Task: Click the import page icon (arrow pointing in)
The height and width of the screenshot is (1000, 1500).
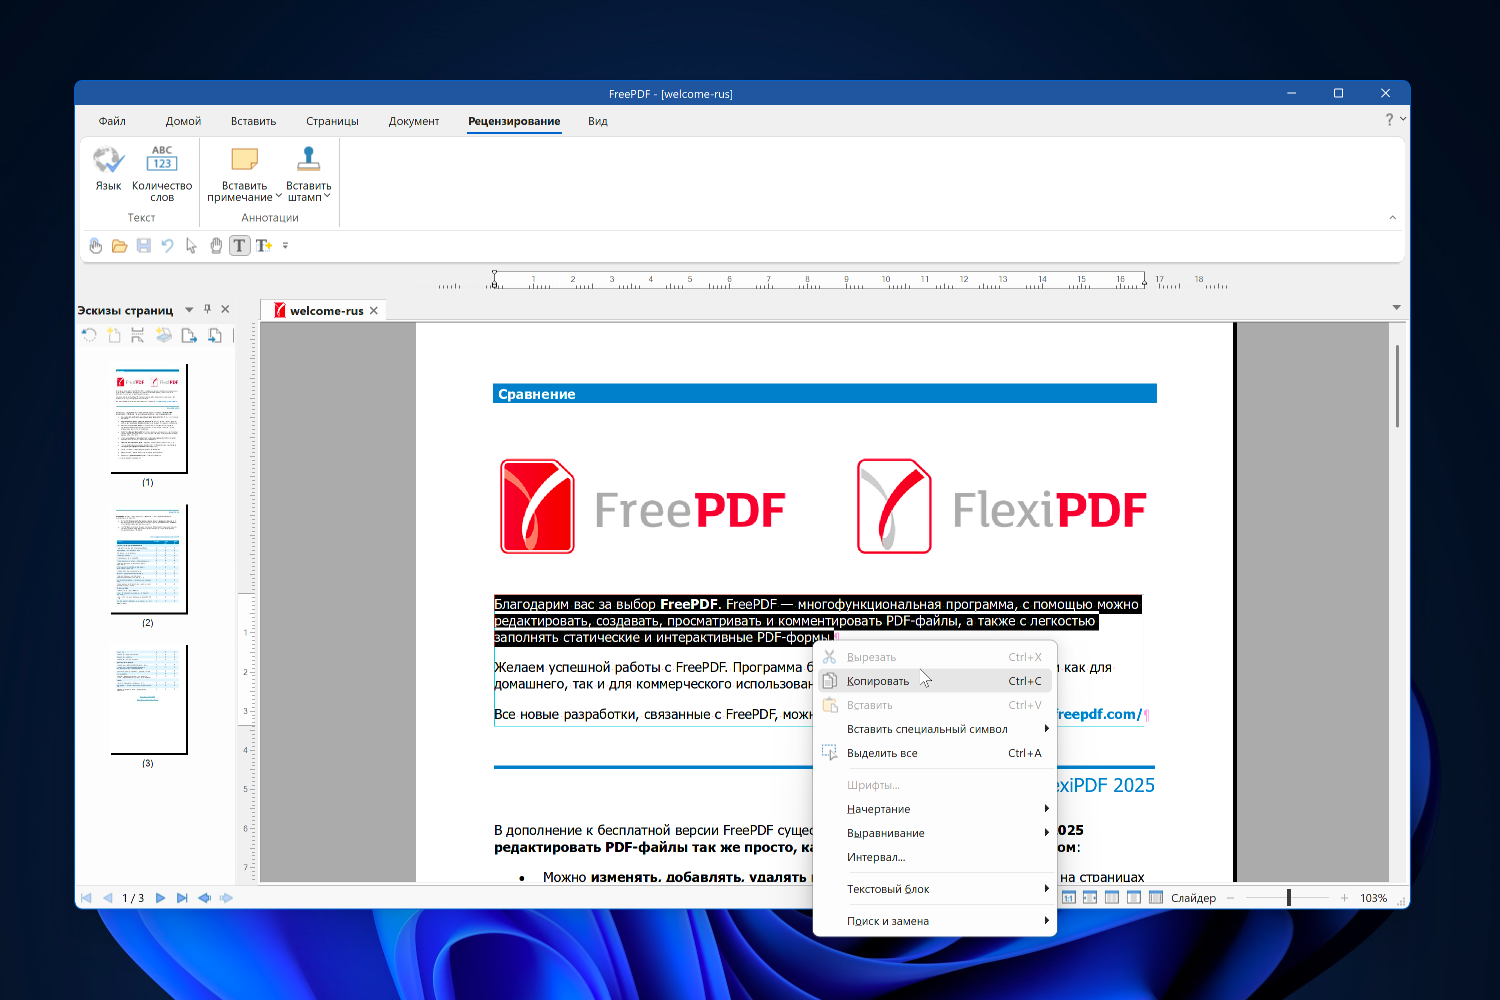Action: coord(214,336)
